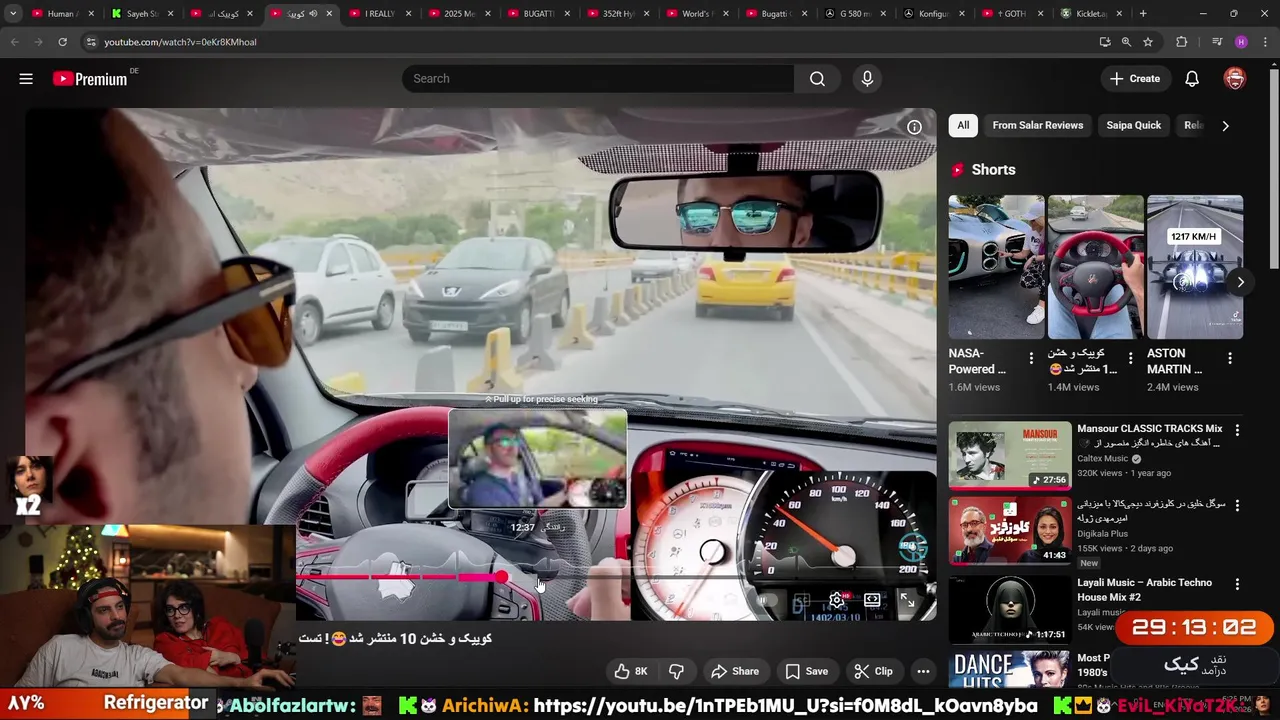Switch to the BUGATTI browser tab
Viewport: 1280px width, 720px height.
coord(538,14)
